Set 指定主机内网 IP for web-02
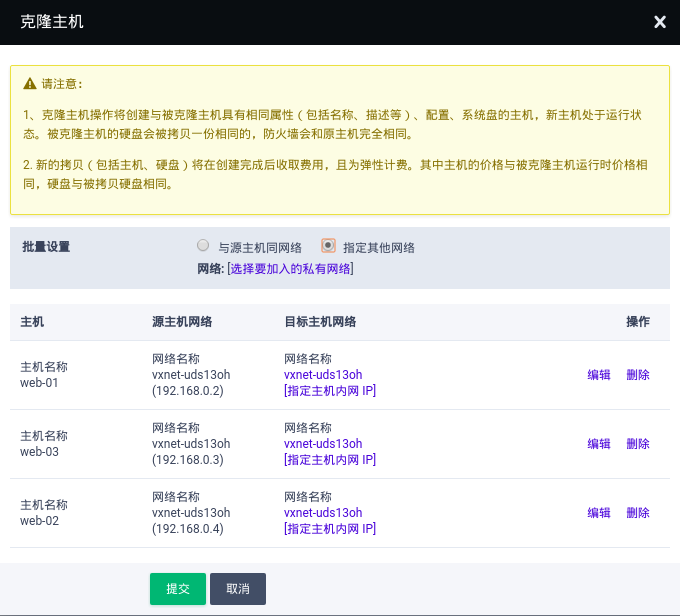The width and height of the screenshot is (680, 616). click(330, 529)
